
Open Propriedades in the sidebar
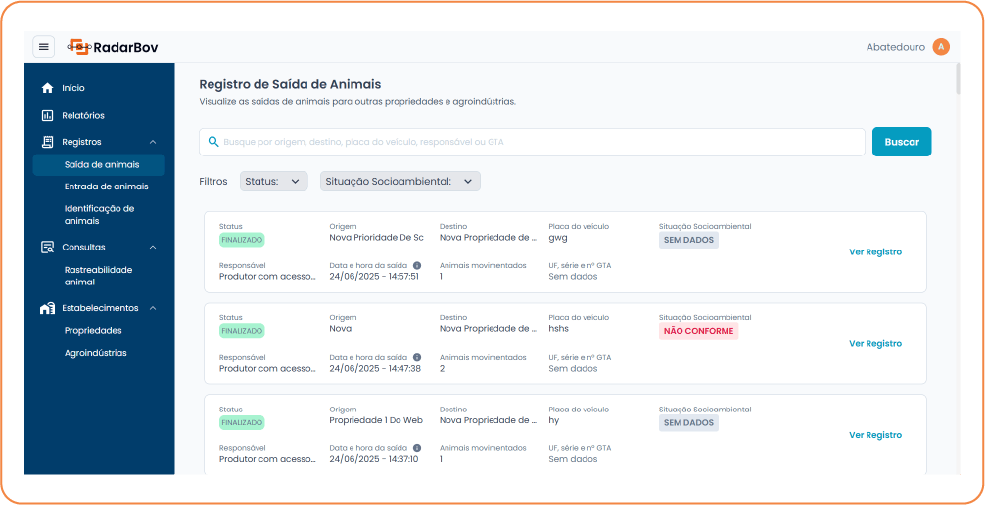(x=93, y=330)
